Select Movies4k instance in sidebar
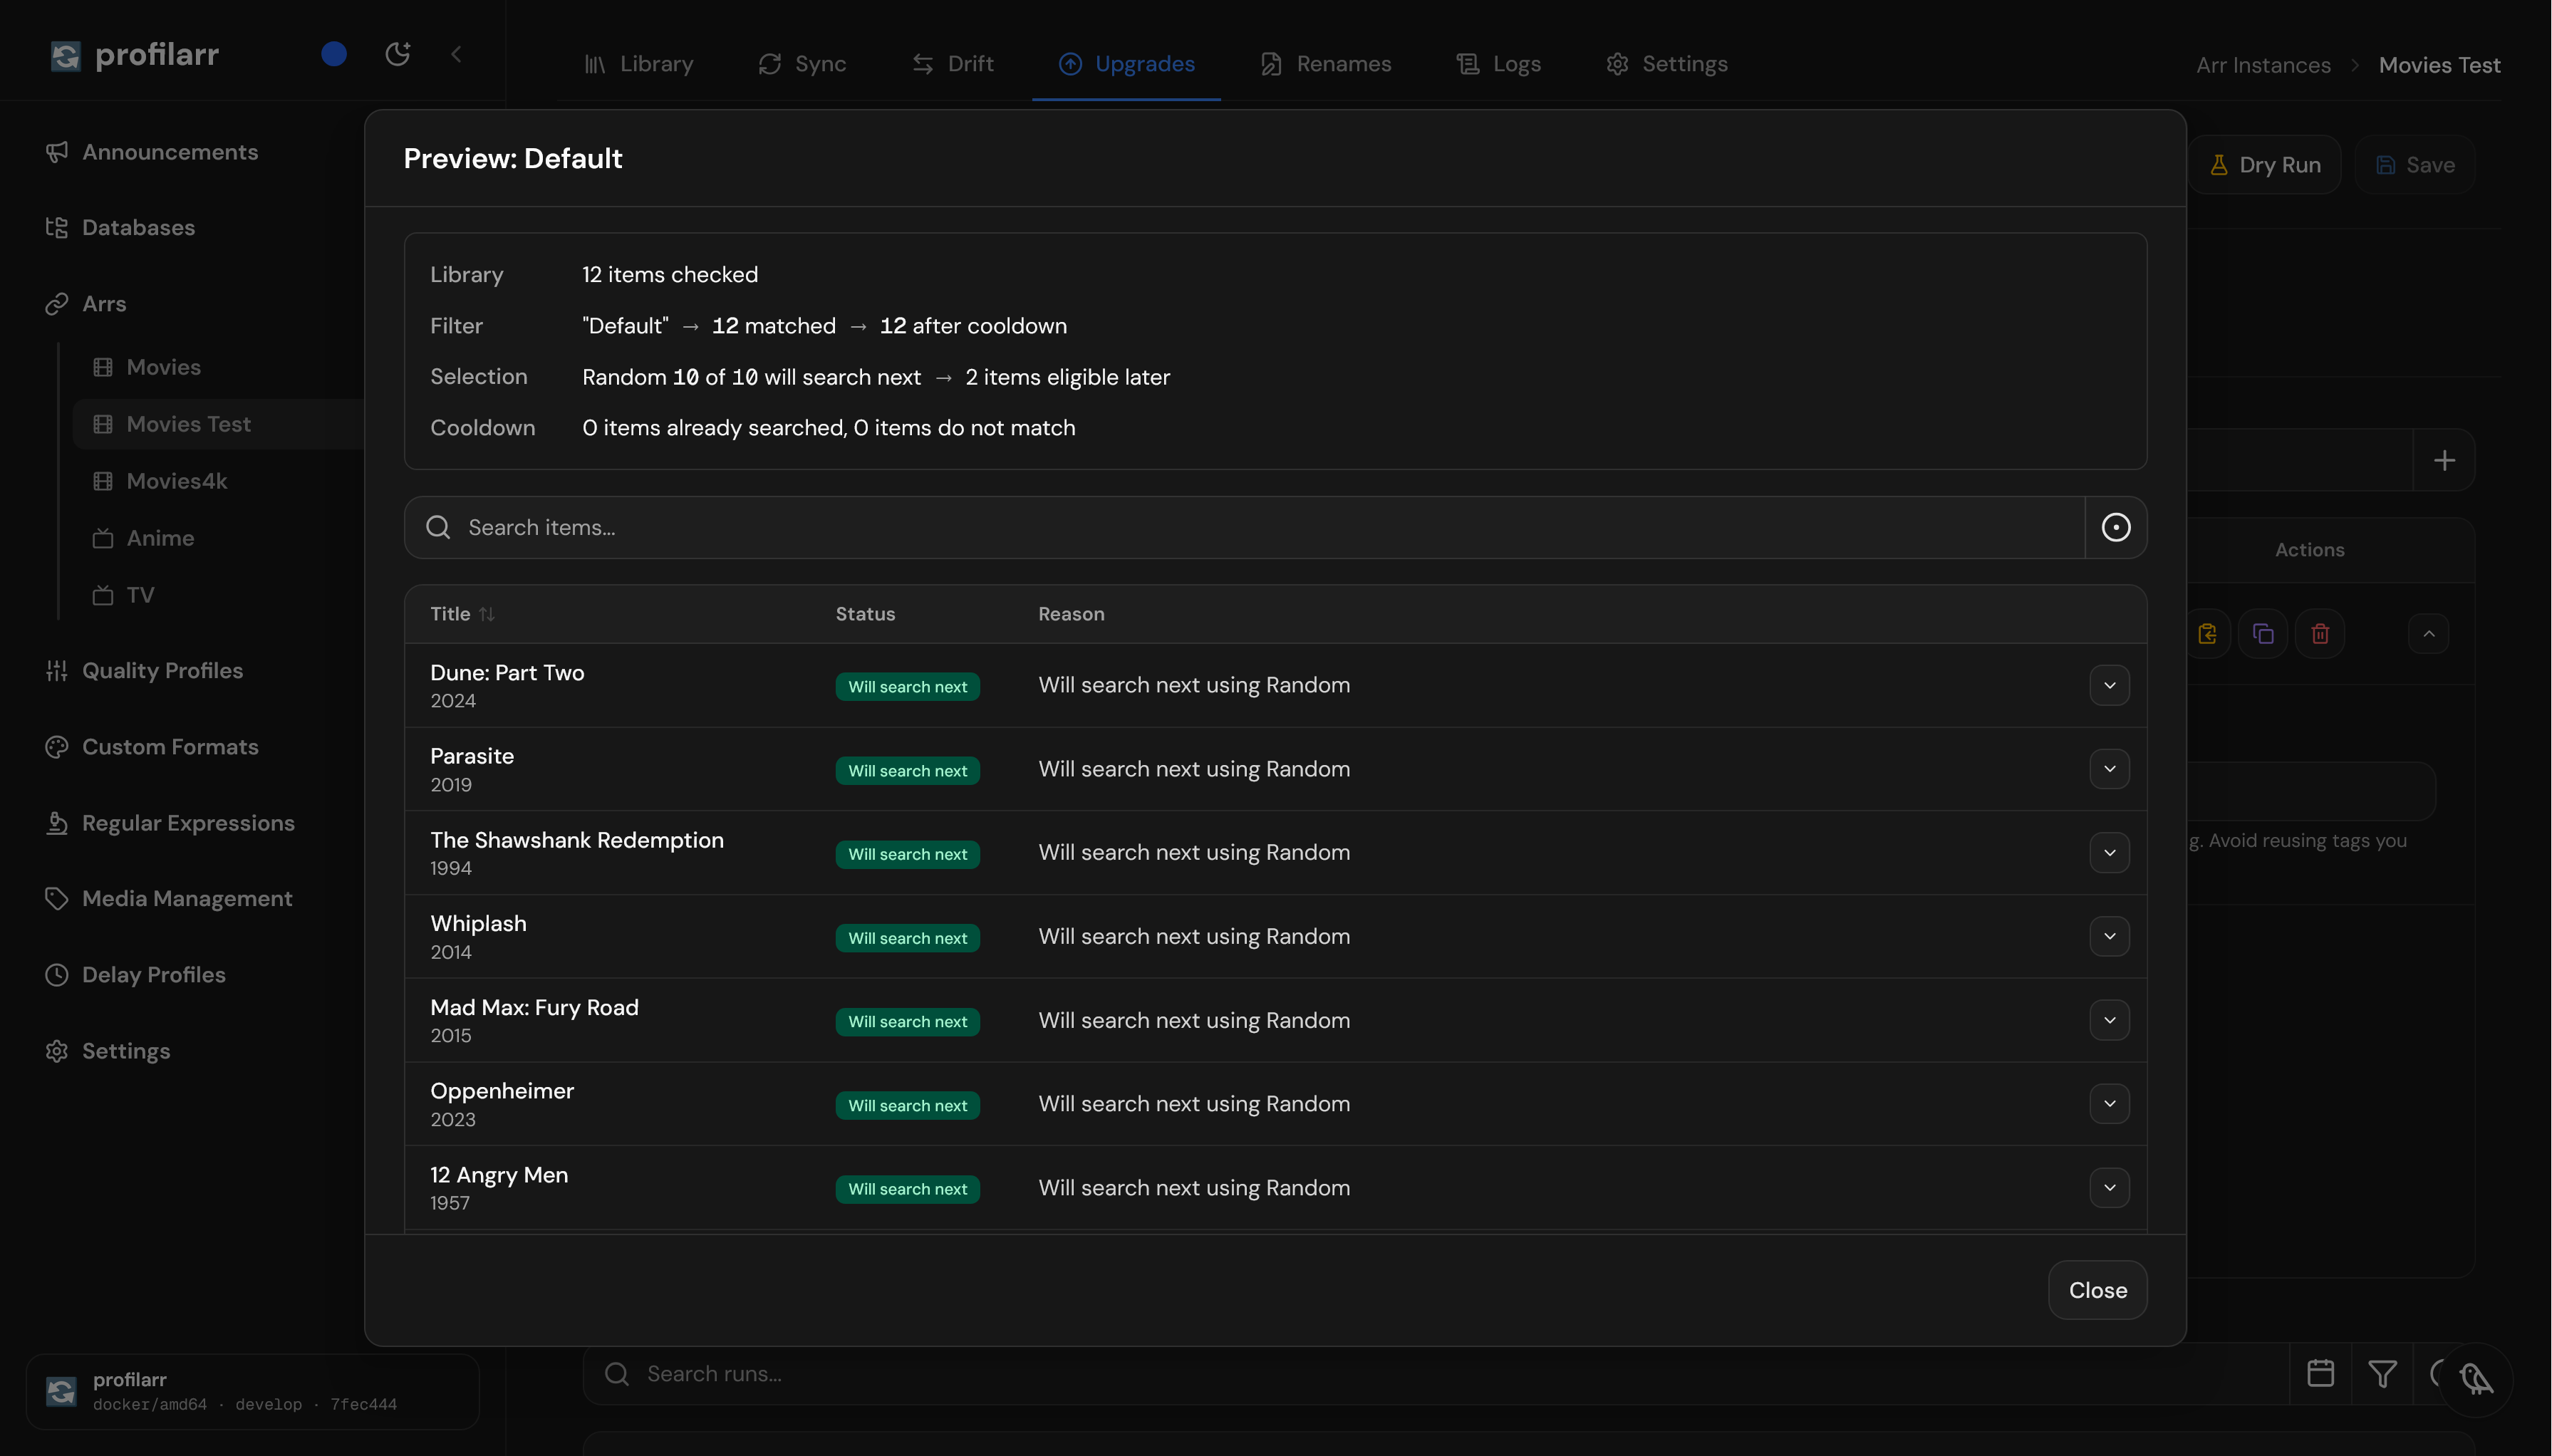Viewport: 2552px width, 1456px height. click(160, 481)
